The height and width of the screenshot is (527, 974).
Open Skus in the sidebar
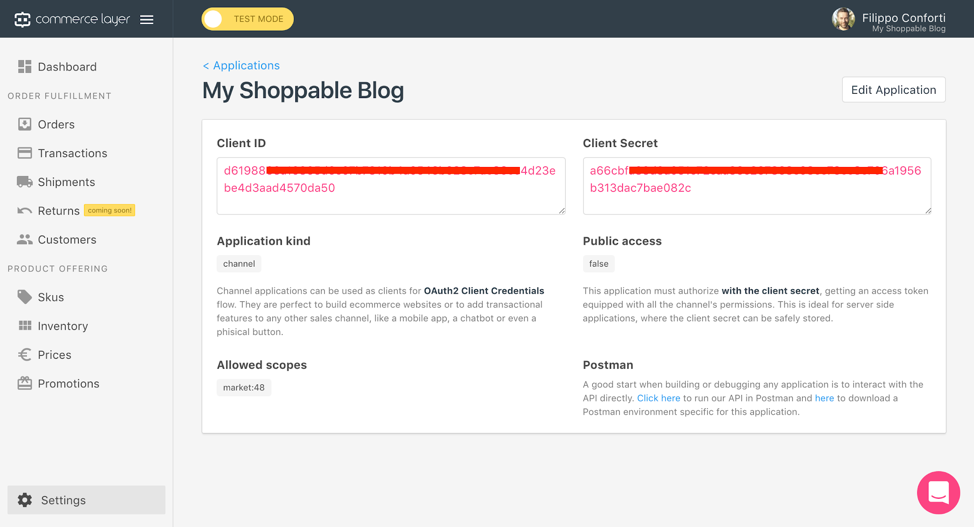click(x=51, y=297)
